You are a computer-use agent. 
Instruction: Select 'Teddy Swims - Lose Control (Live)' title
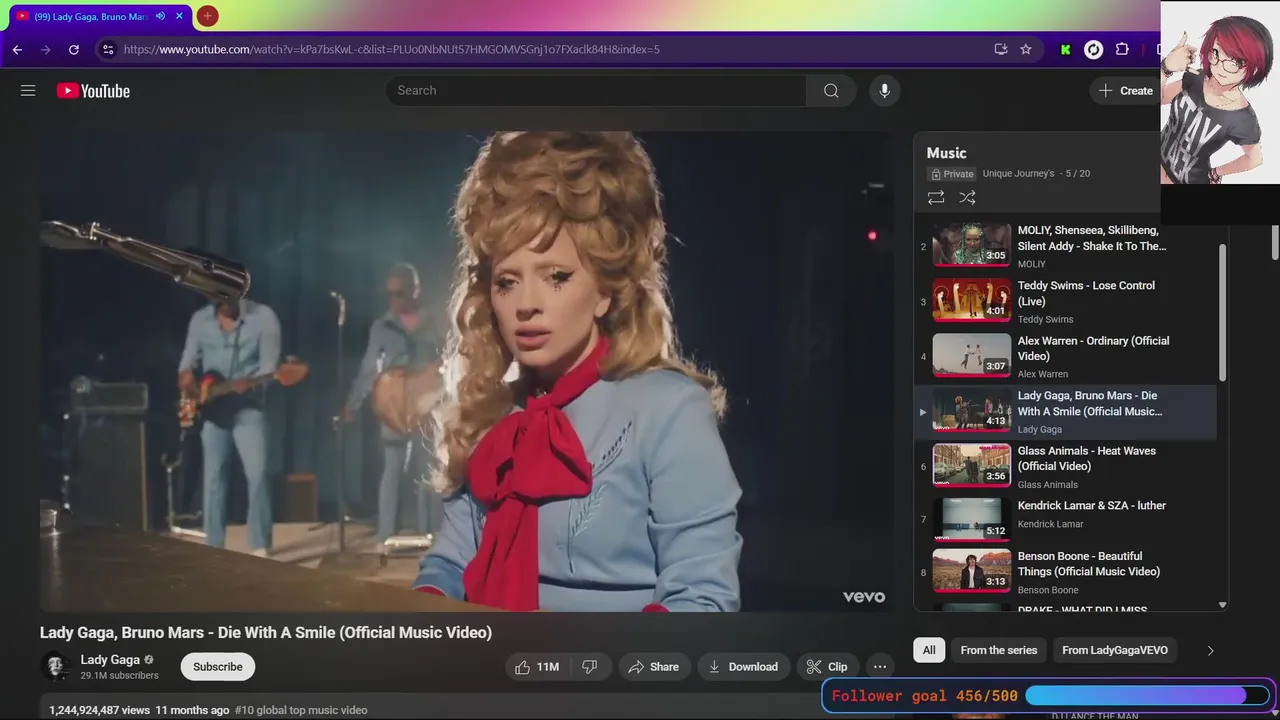[1086, 293]
